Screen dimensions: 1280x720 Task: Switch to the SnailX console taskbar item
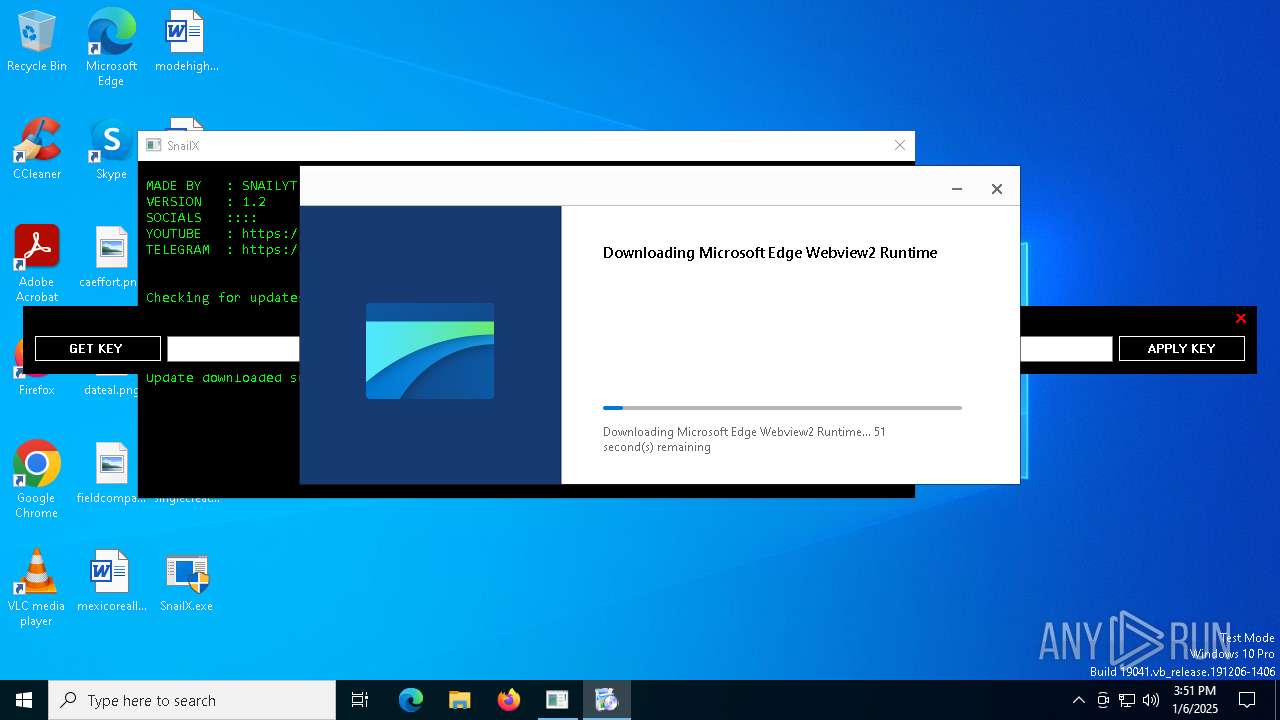557,700
